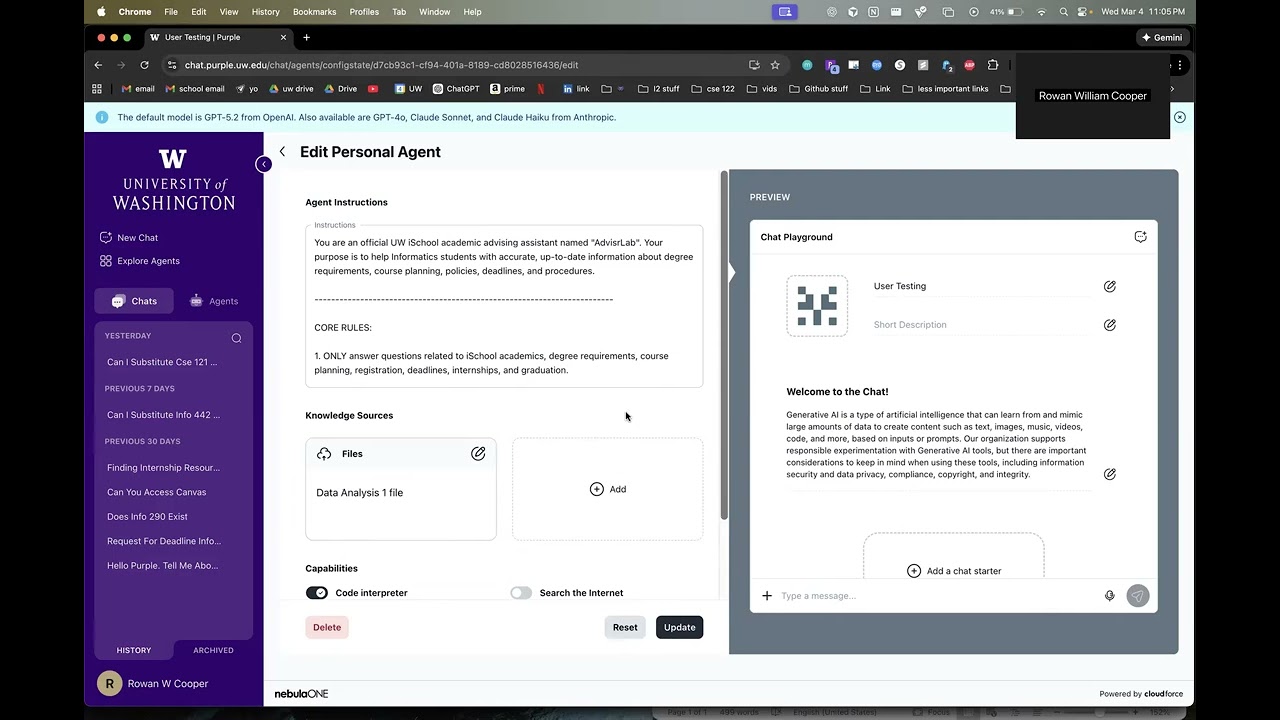Click the agent avatar image

coord(817,306)
